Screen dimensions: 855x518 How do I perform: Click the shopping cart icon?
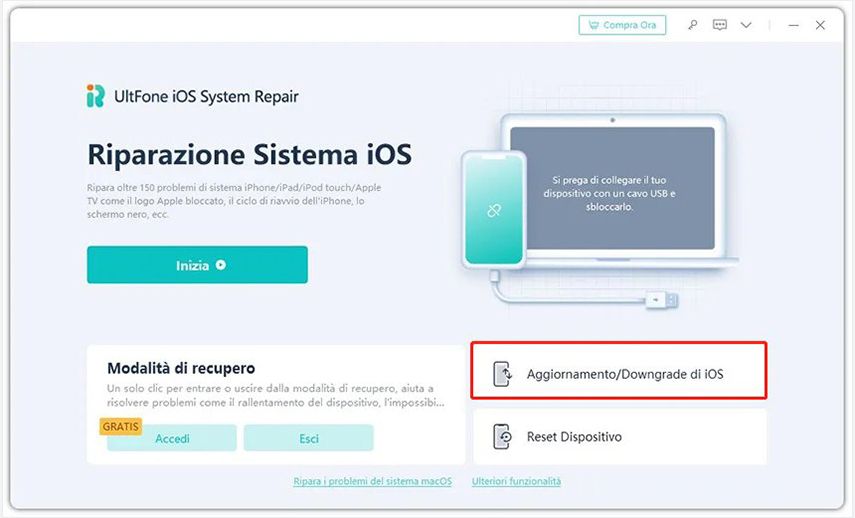pyautogui.click(x=593, y=25)
